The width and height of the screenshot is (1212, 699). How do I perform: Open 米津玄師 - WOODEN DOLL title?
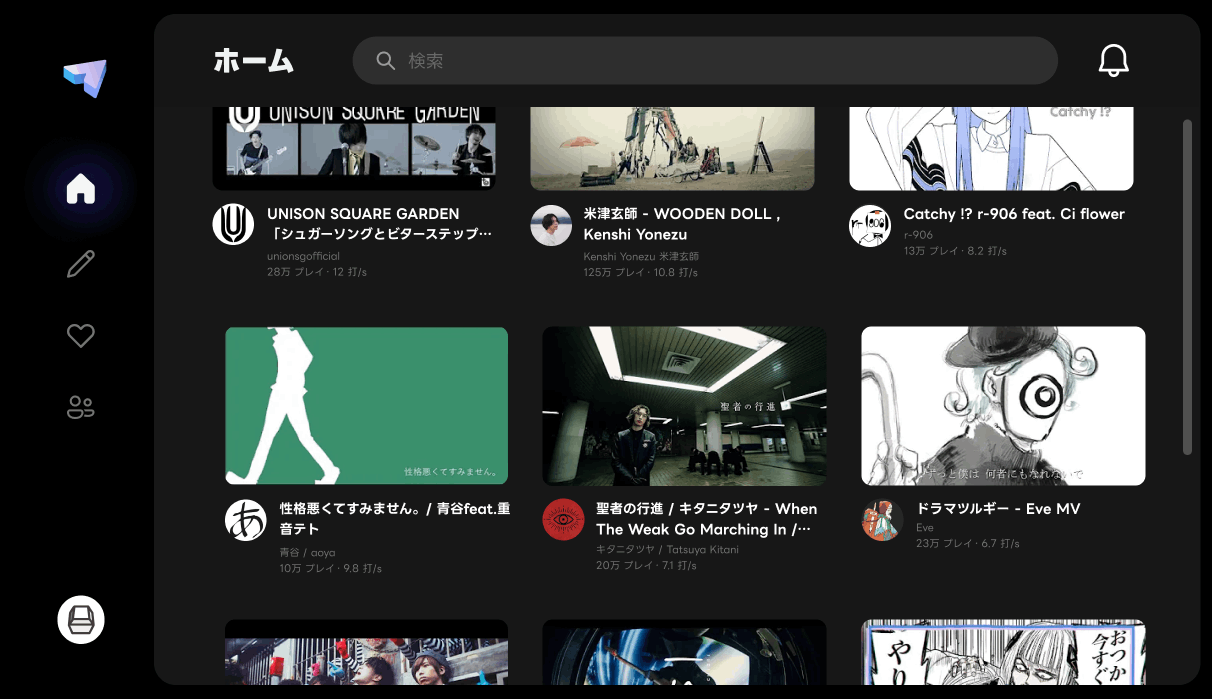pos(683,224)
